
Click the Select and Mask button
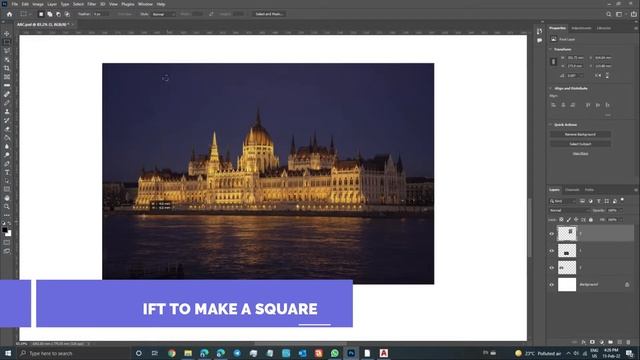pos(269,14)
